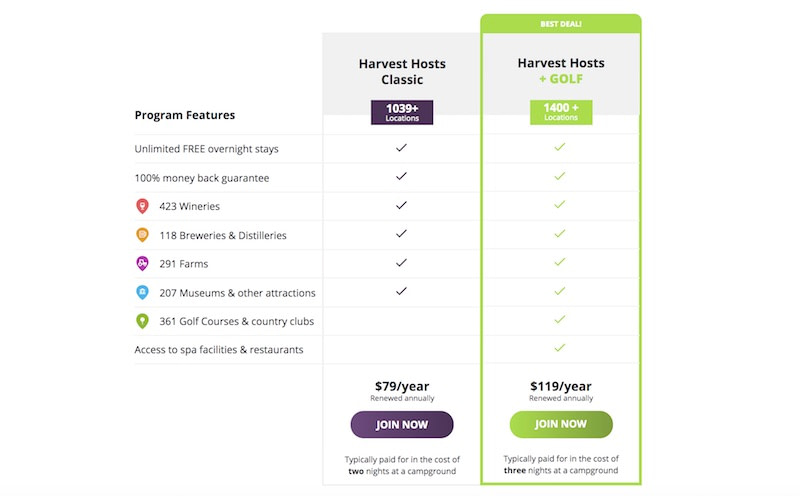Join the Harvest Hosts + GOLF plan
Viewport: 800px width, 496px height.
point(561,424)
